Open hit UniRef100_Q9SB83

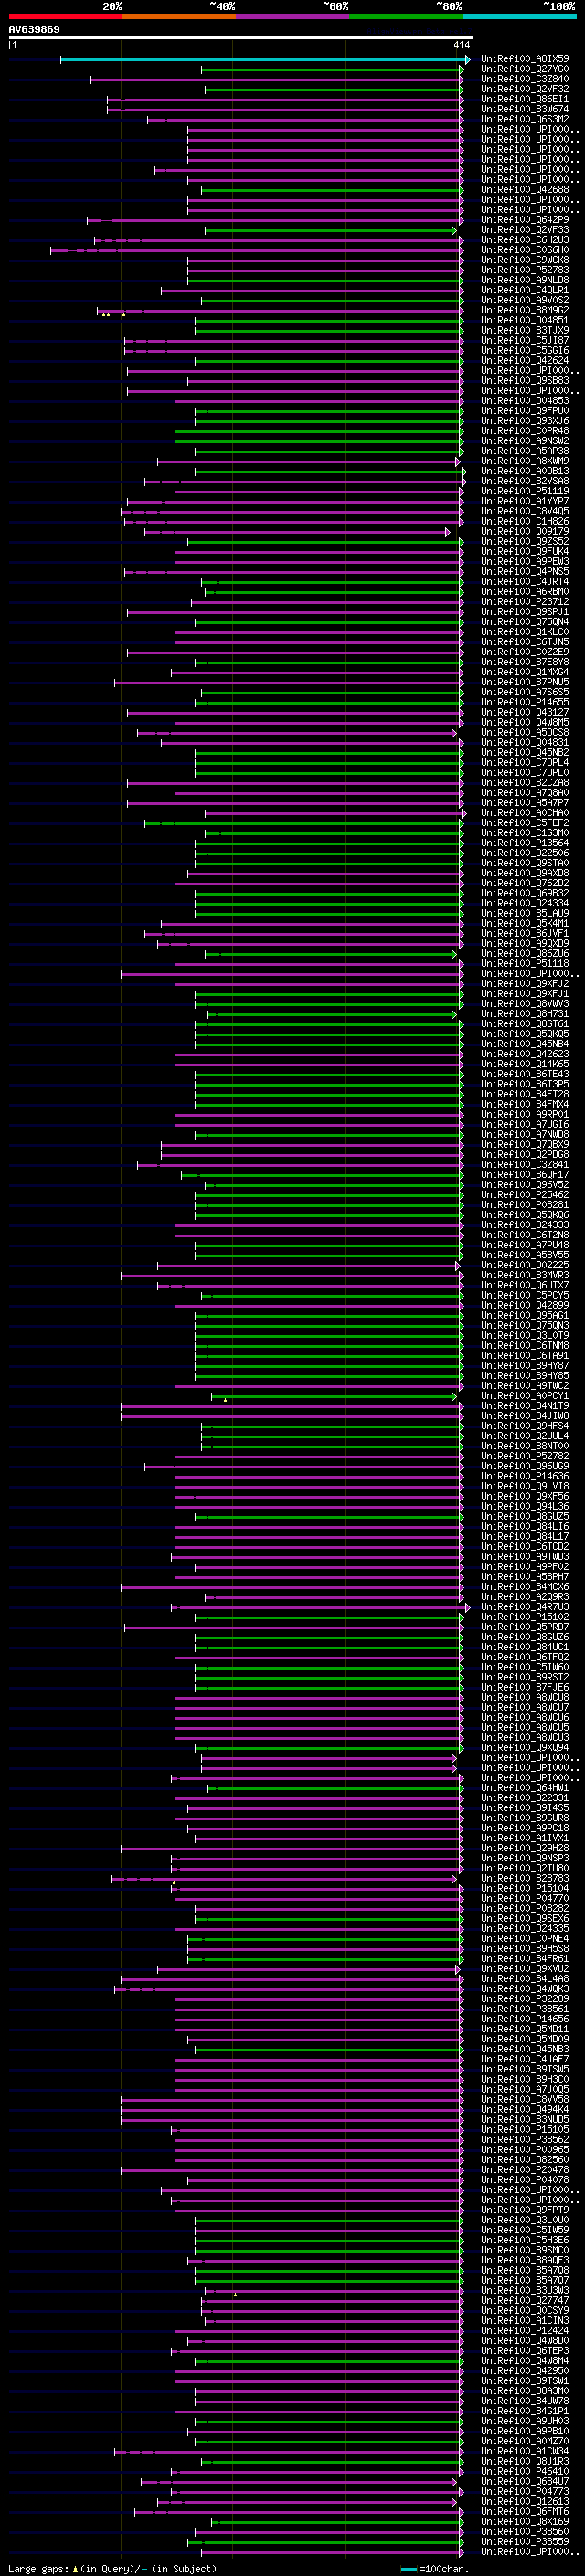click(525, 380)
